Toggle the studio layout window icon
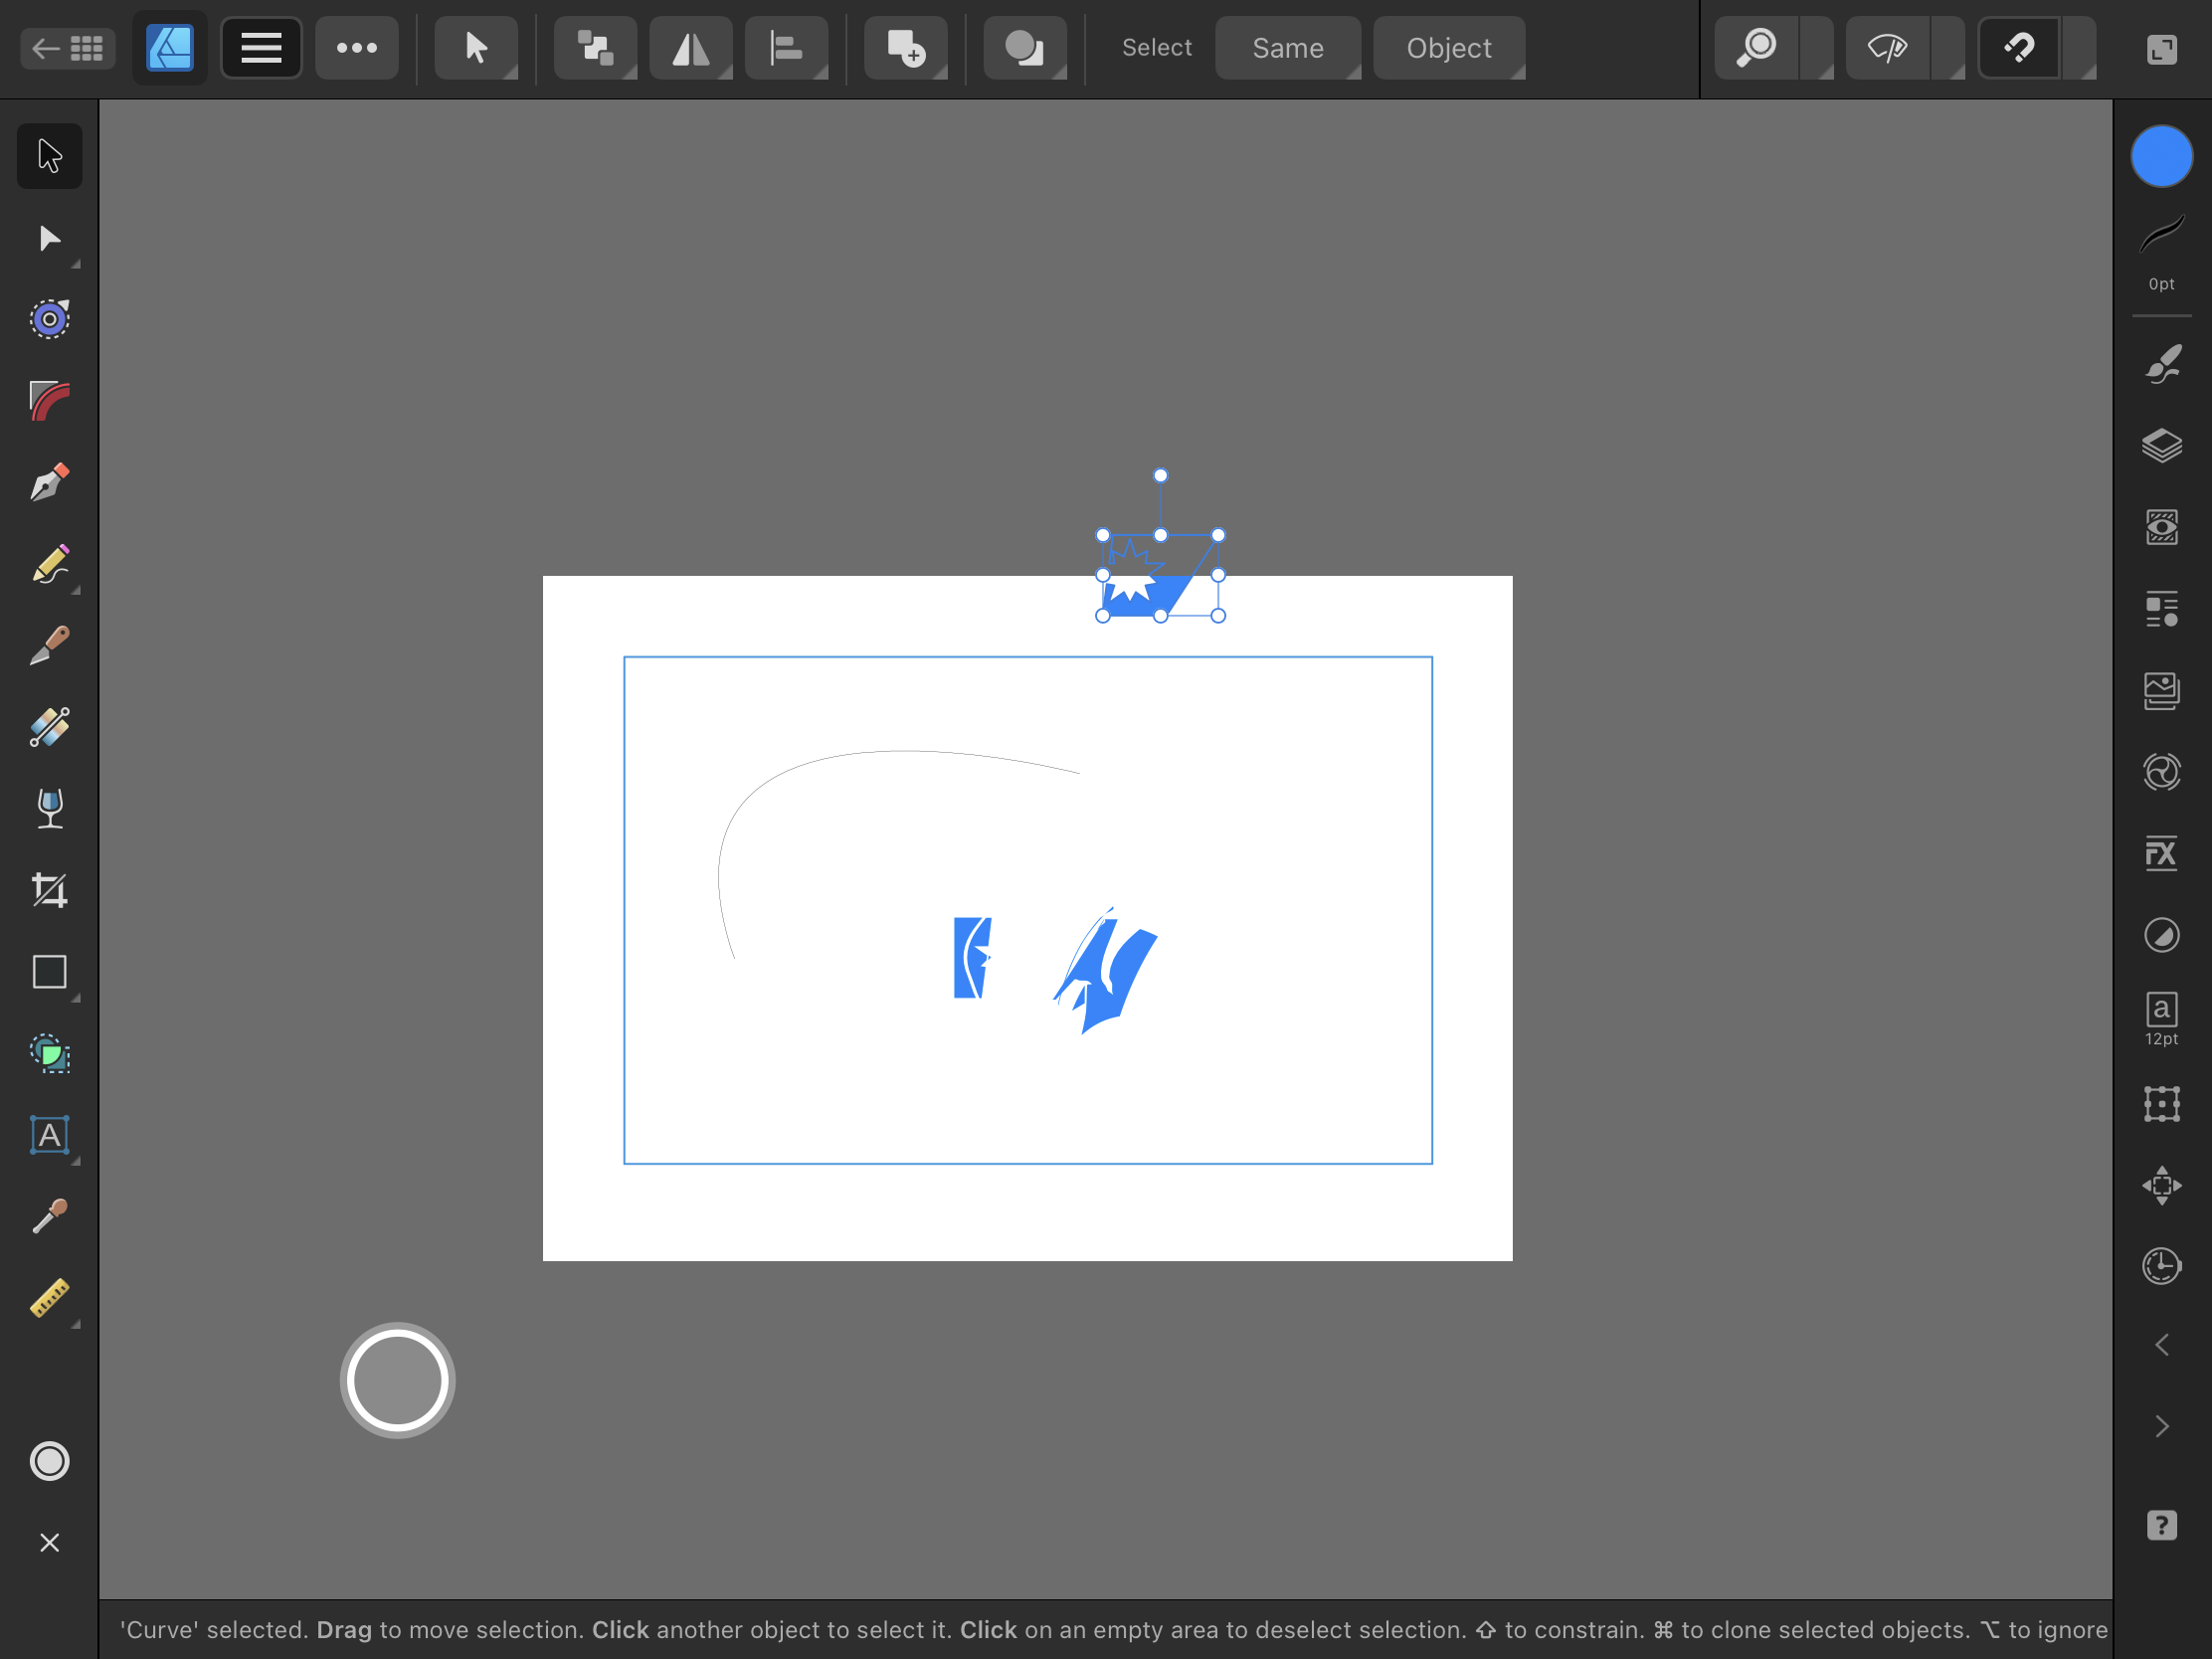This screenshot has width=2212, height=1659. (2161, 48)
